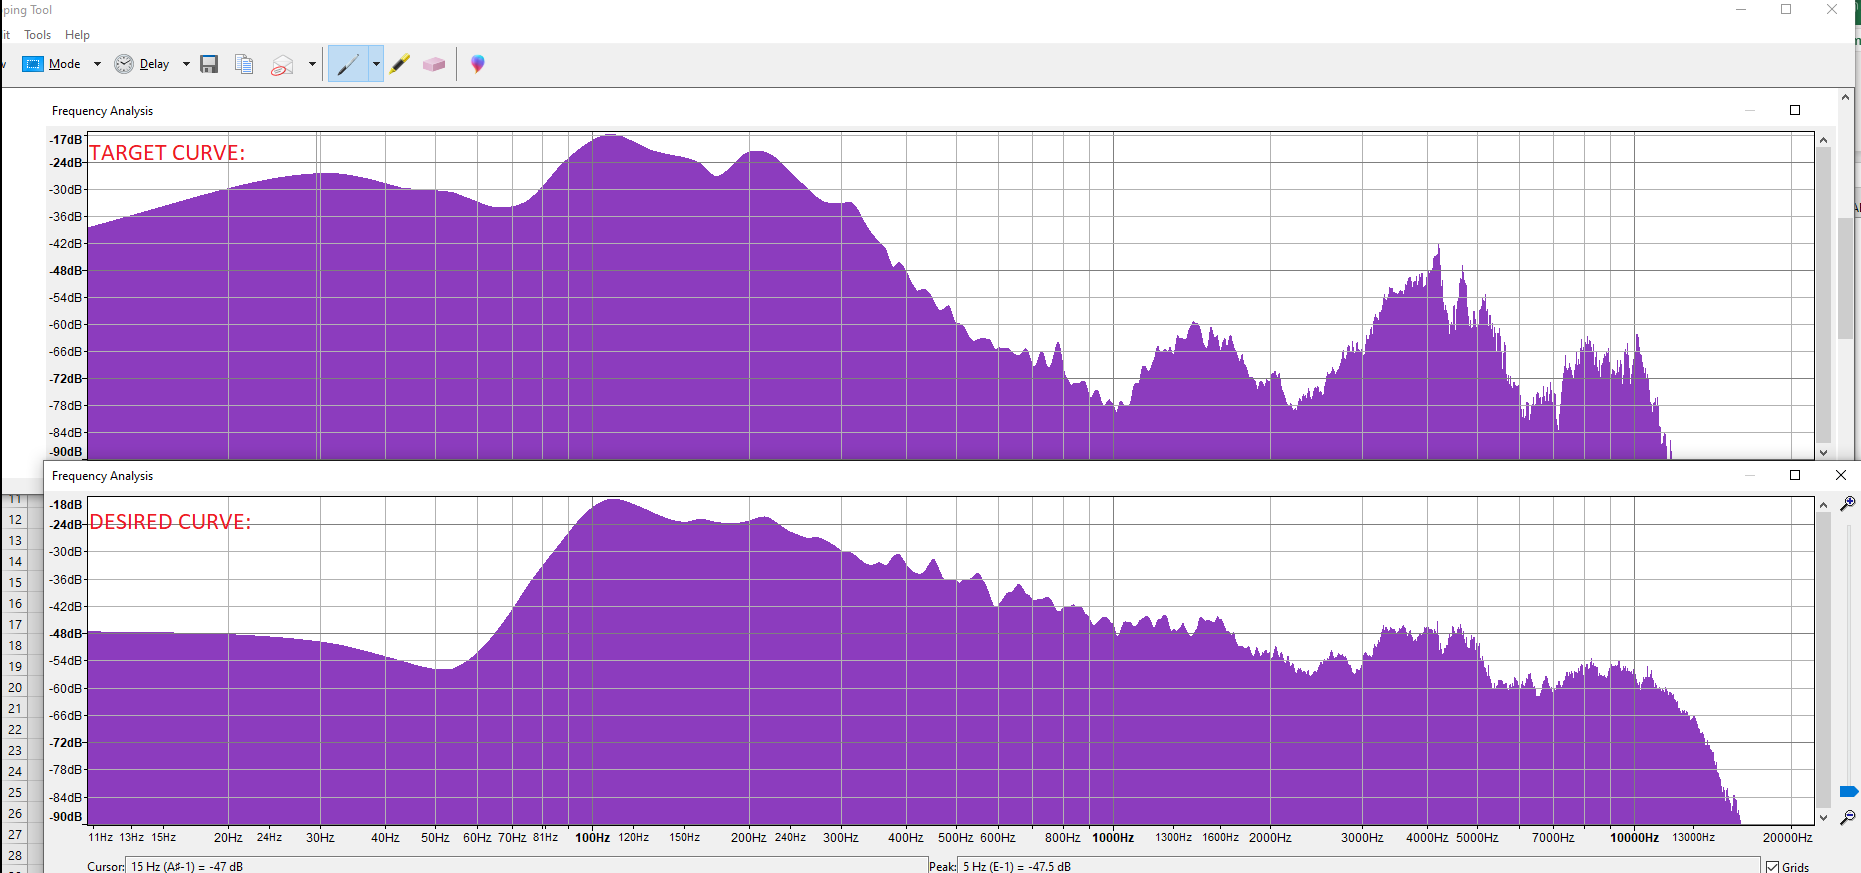1861x873 pixels.
Task: Click the blue vertical zoom slider handle
Action: (1848, 791)
